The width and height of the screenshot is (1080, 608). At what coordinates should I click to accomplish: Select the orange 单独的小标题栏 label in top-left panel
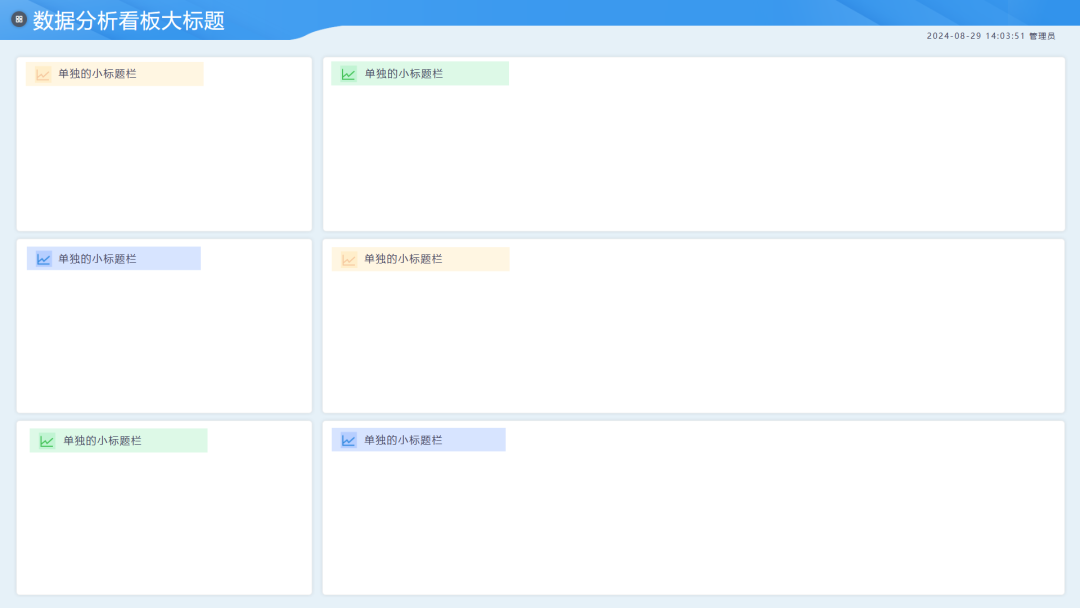(x=97, y=74)
